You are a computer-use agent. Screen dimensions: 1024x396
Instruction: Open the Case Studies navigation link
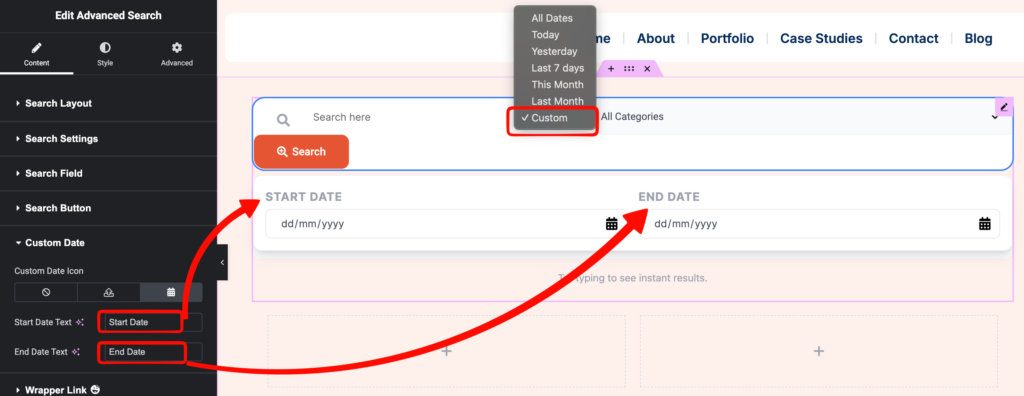[821, 39]
